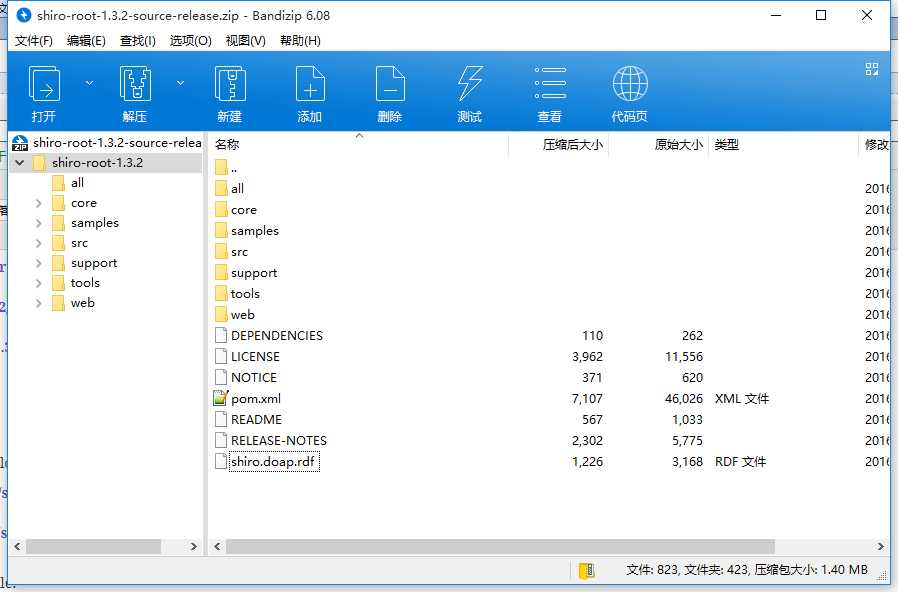The image size is (898, 592).
Task: Open the dropdown arrow next to 解压
Action: point(180,84)
